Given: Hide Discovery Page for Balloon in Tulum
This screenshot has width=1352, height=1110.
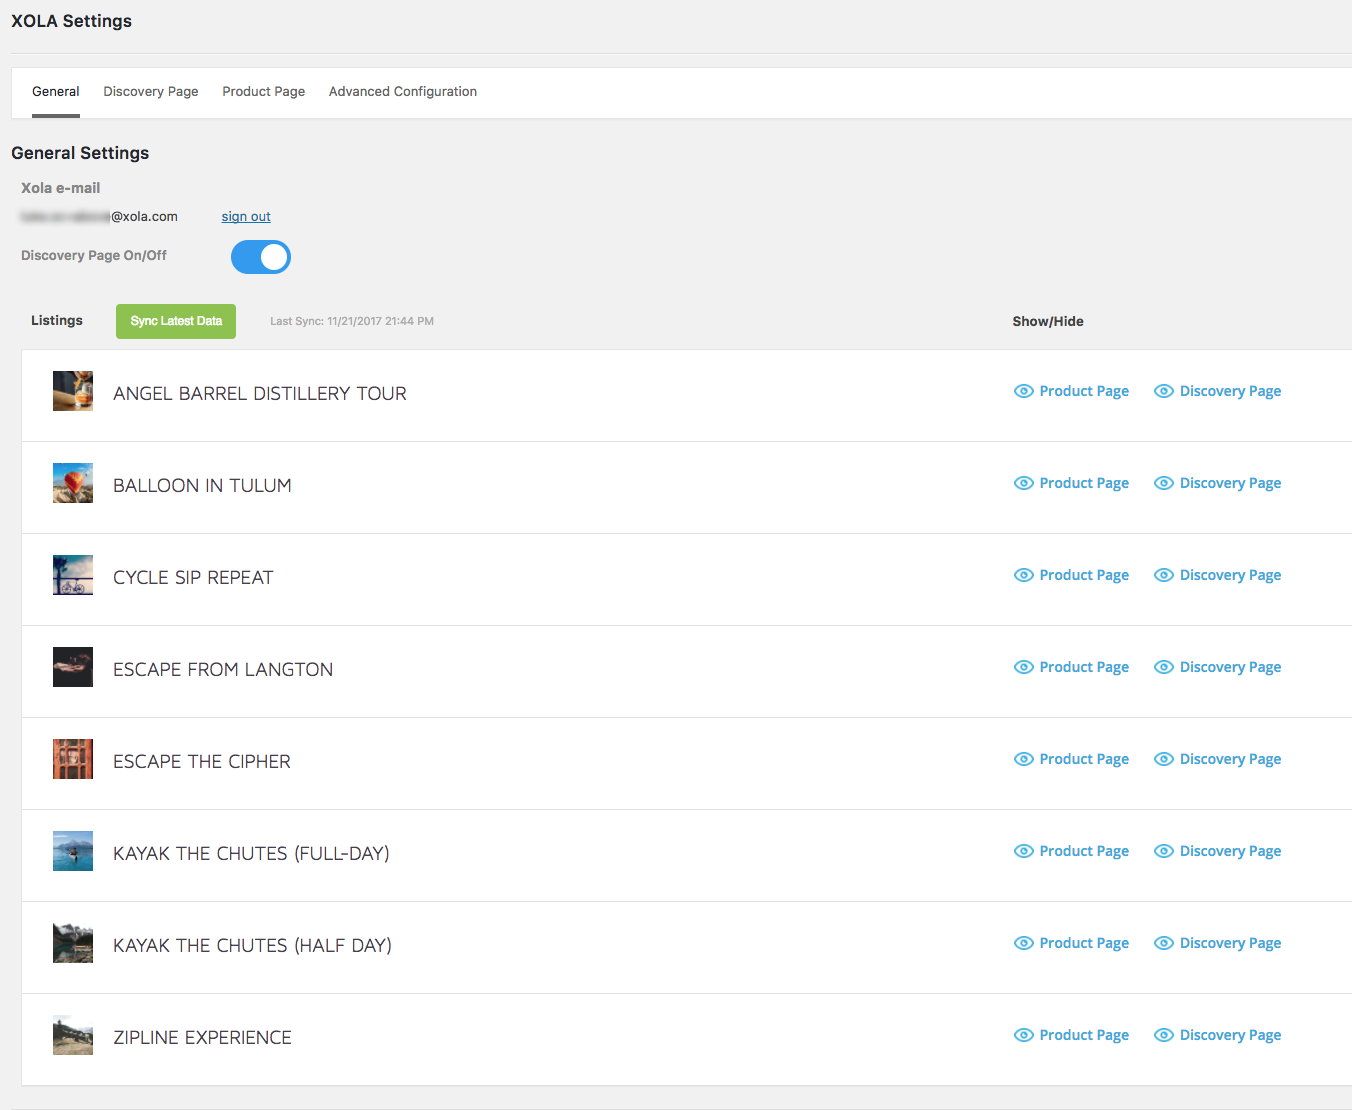Looking at the screenshot, I should [1217, 483].
